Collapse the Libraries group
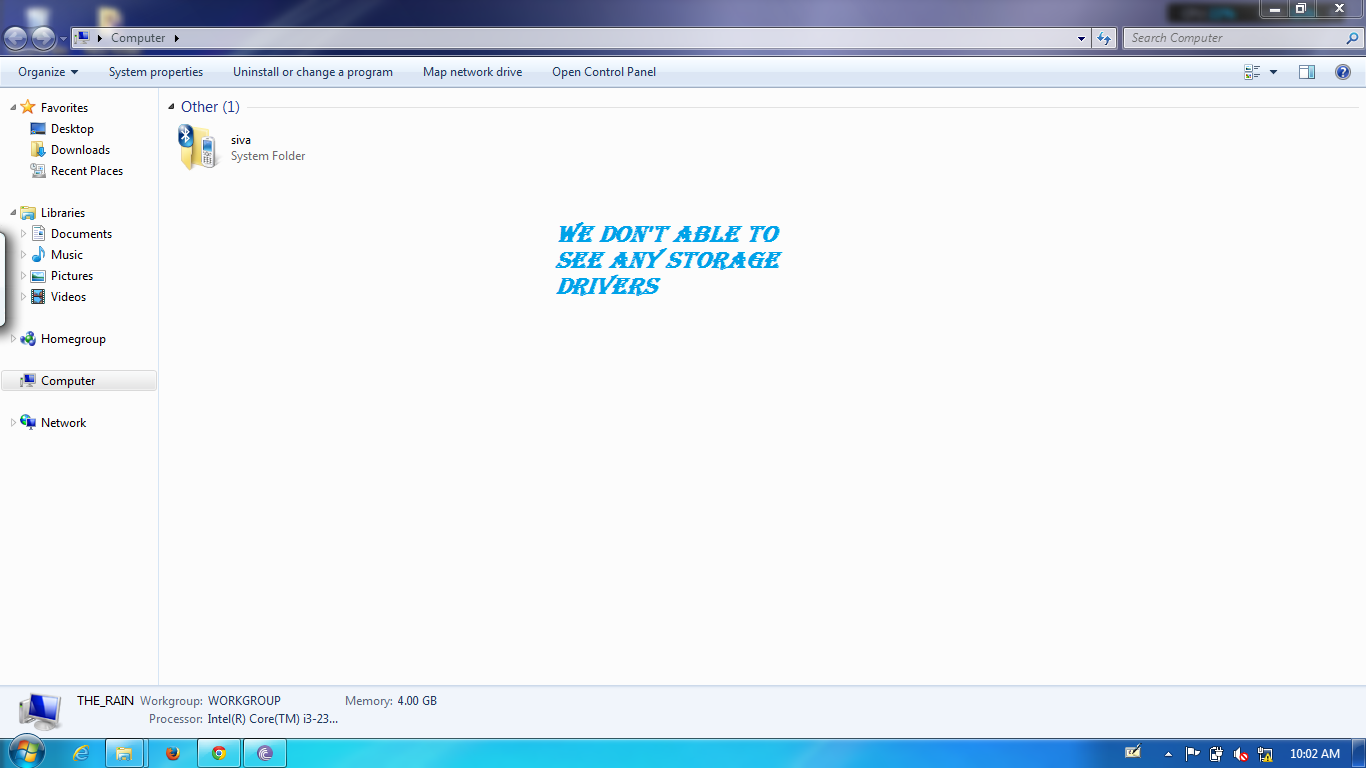 13,213
